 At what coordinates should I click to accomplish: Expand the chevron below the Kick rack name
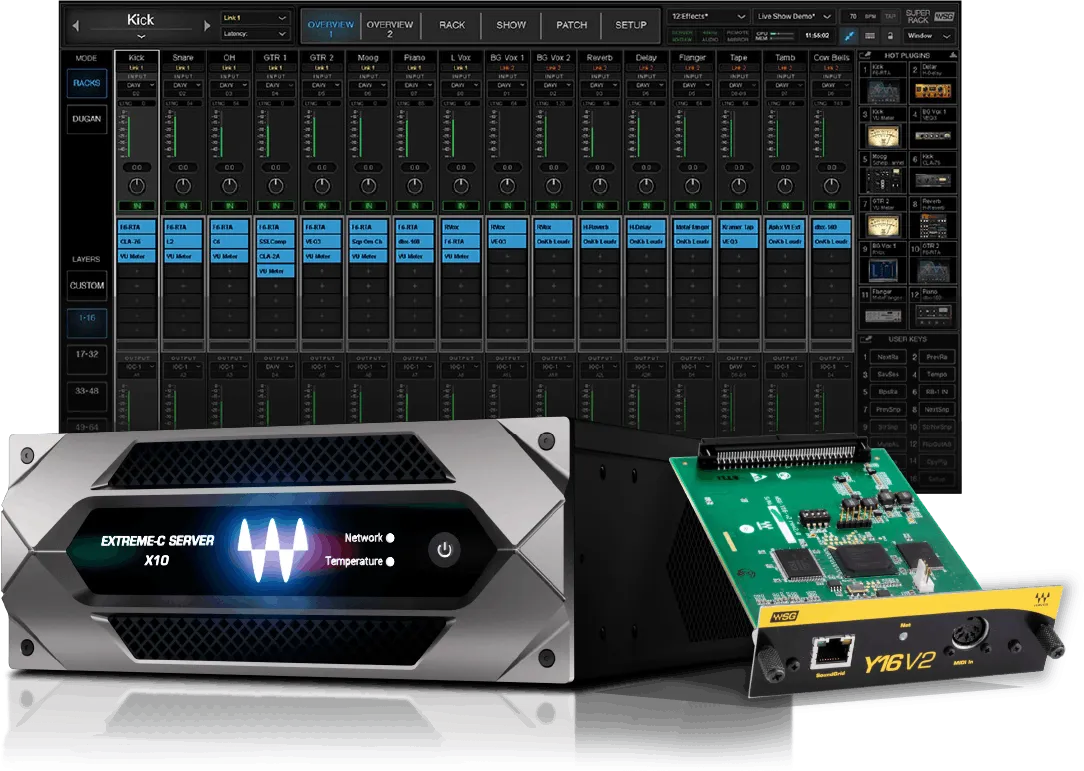(x=141, y=37)
